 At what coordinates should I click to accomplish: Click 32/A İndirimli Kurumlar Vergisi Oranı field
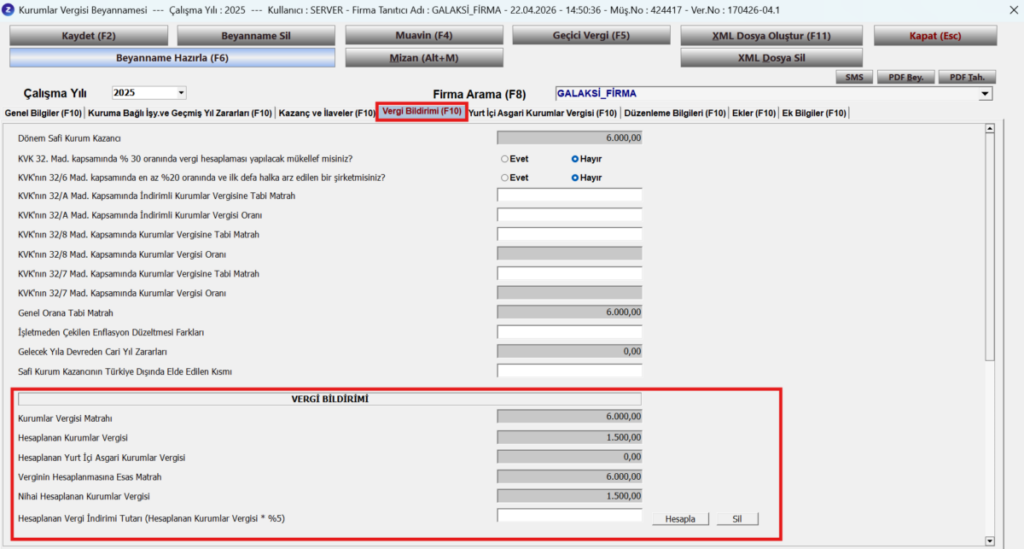pos(569,215)
